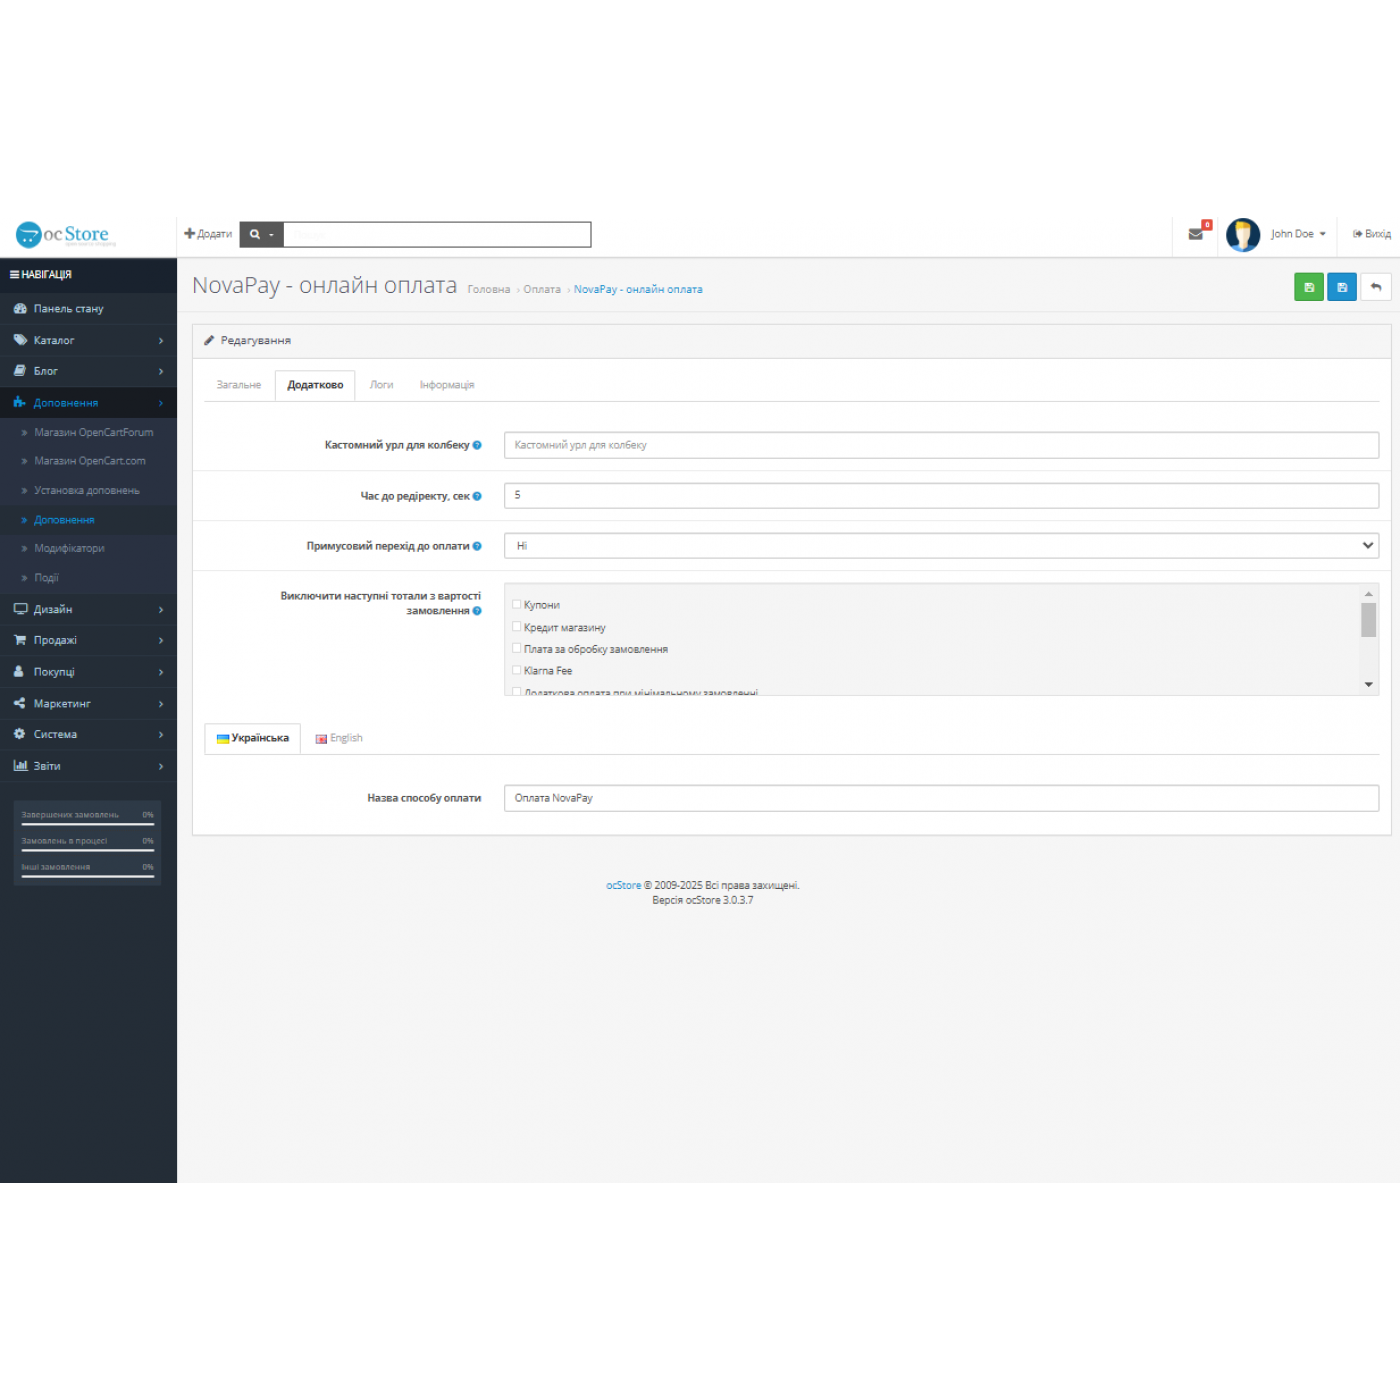Click the John Doe avatar image
This screenshot has width=1400, height=1400.
[x=1242, y=234]
